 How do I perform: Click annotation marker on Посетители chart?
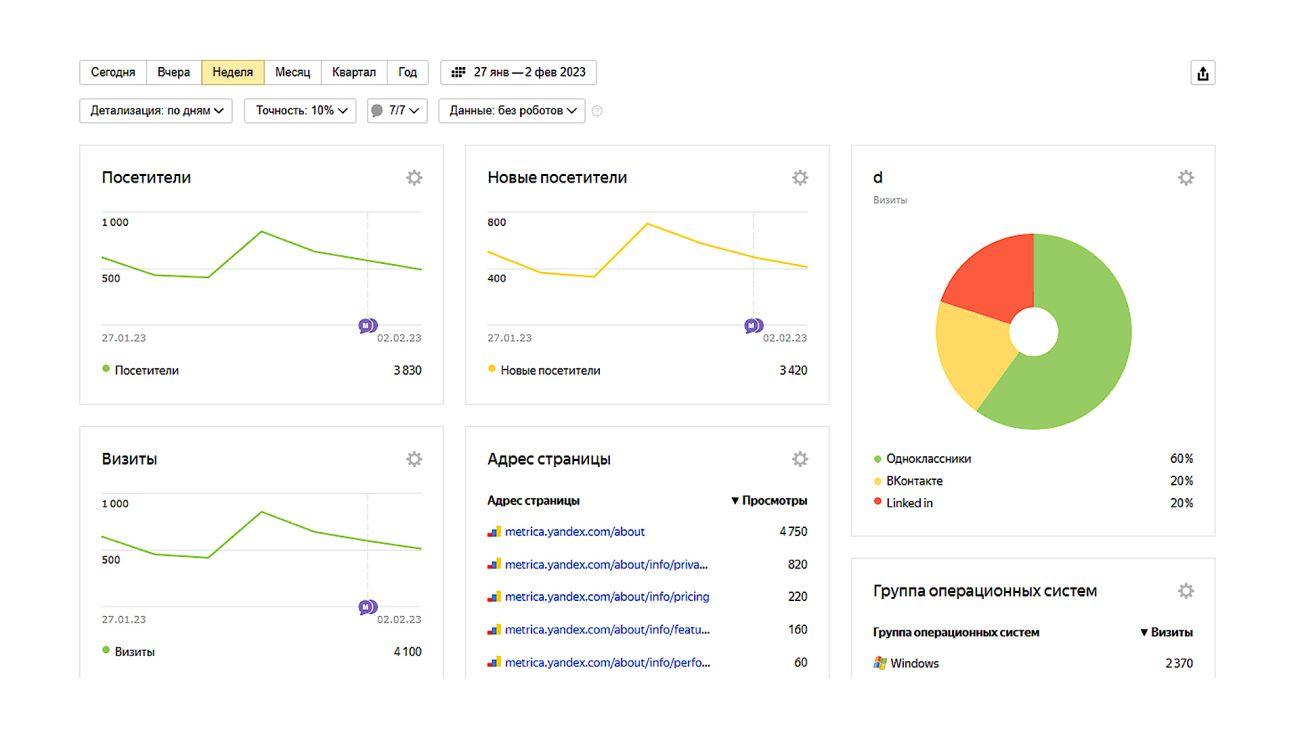pos(368,326)
